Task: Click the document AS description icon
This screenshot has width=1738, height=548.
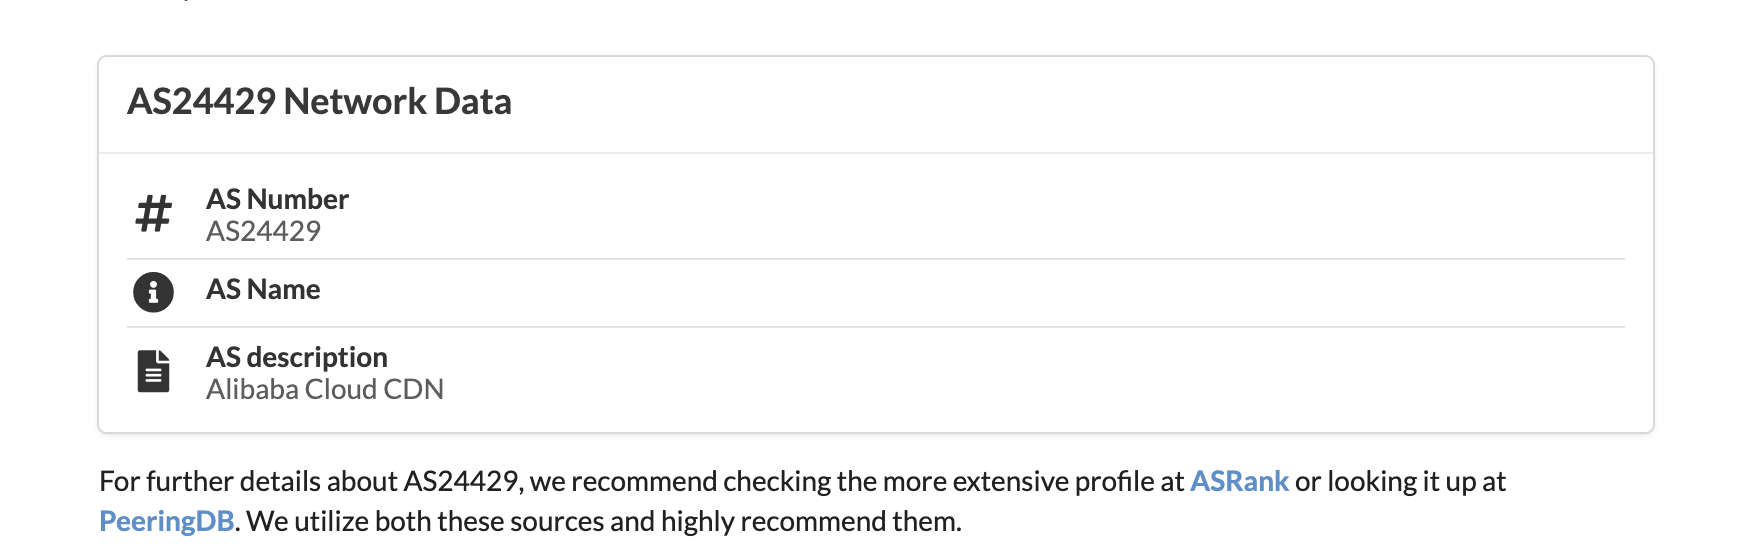Action: point(153,371)
